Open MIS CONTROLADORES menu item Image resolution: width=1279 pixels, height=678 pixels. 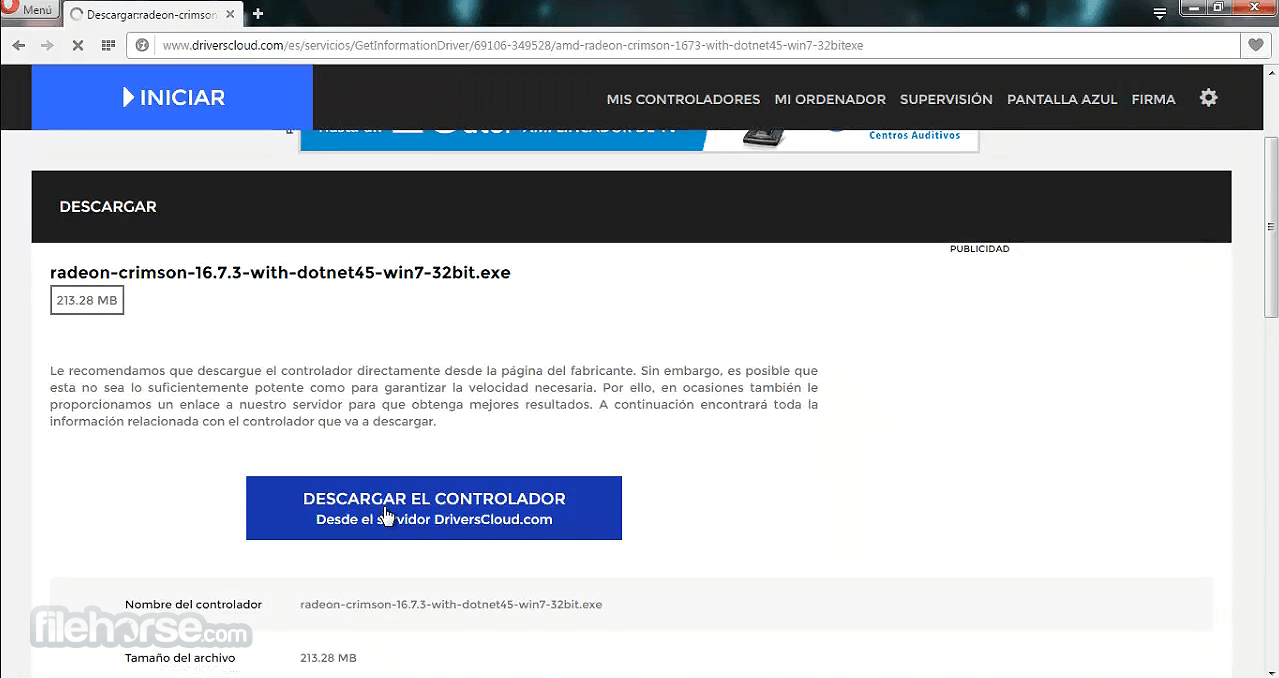coord(683,99)
